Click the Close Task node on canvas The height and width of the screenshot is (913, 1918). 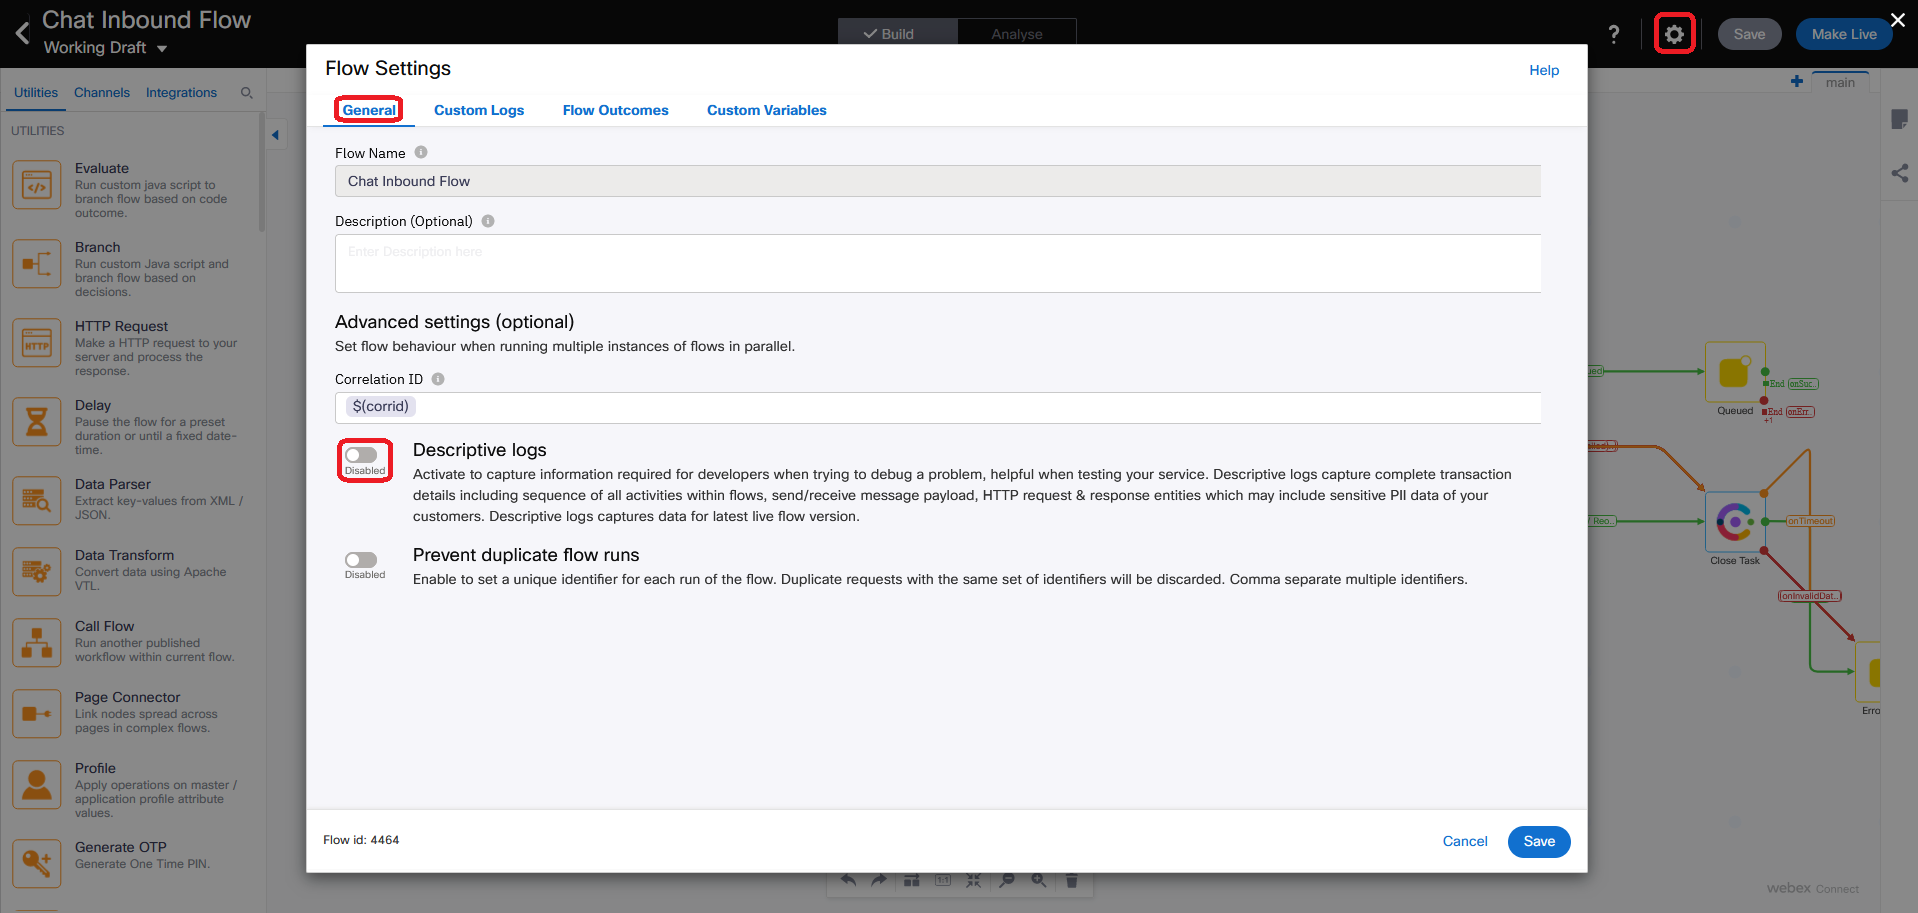pos(1735,521)
